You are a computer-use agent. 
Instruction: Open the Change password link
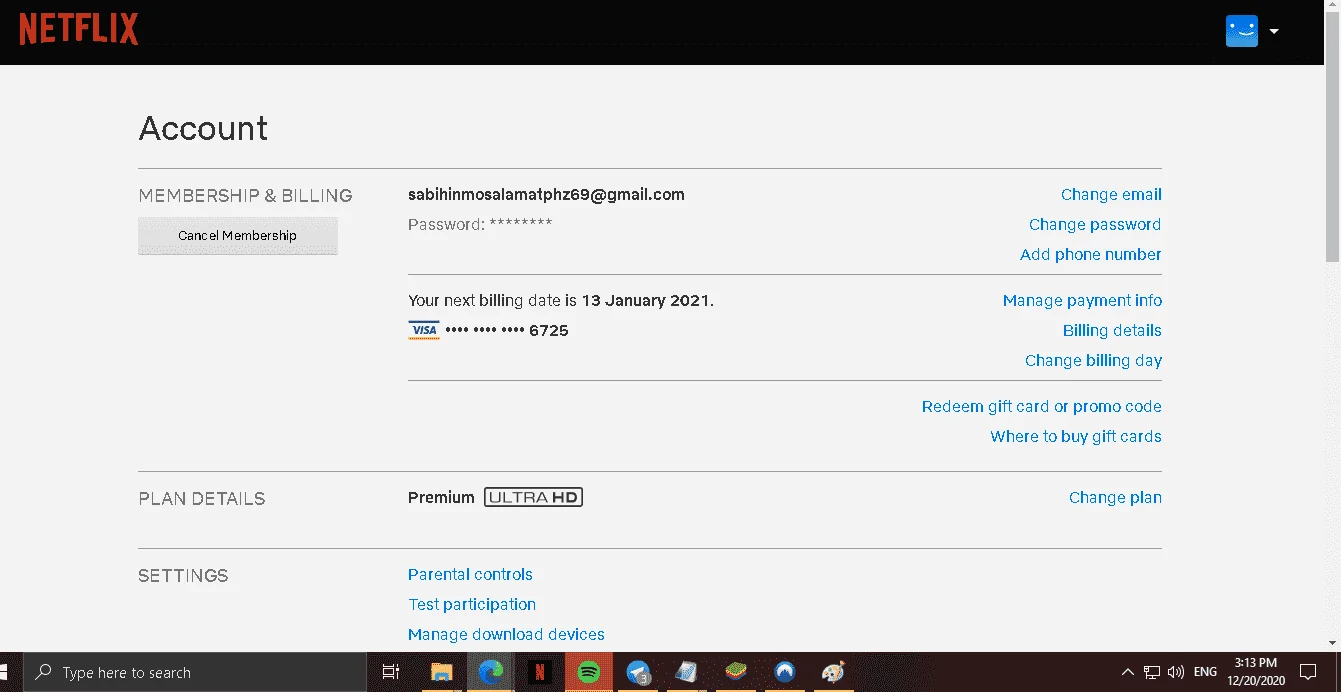[1095, 225]
